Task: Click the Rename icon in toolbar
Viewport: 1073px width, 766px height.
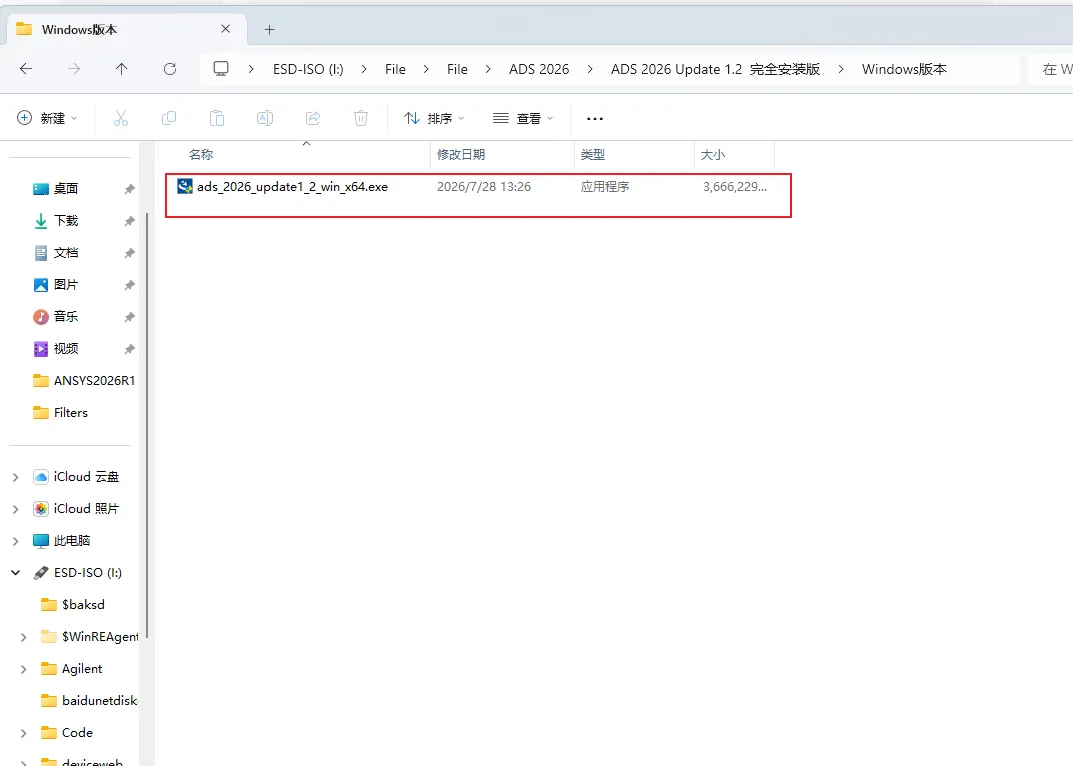Action: pos(265,118)
